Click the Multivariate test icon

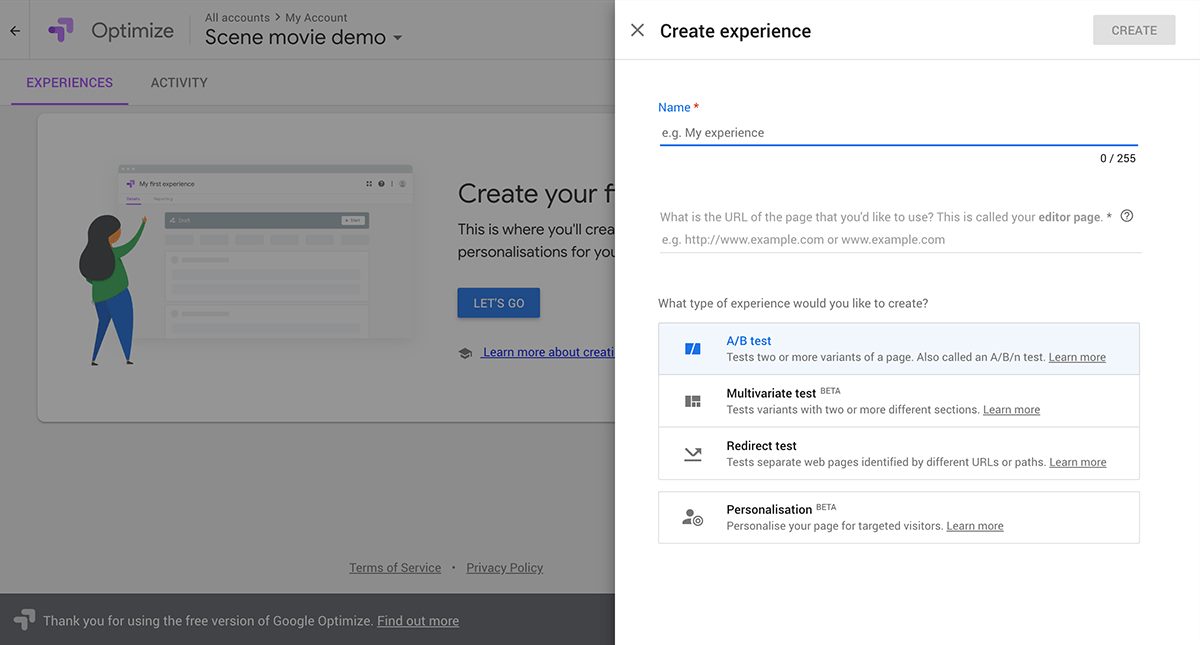click(x=692, y=401)
